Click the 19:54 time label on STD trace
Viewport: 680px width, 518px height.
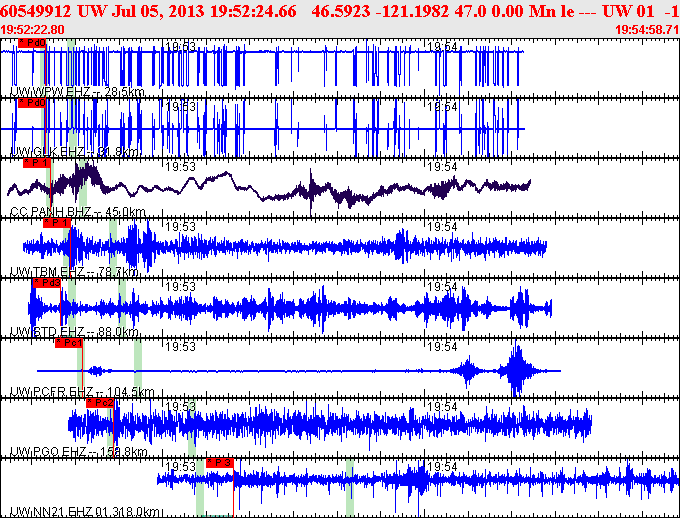tap(442, 286)
